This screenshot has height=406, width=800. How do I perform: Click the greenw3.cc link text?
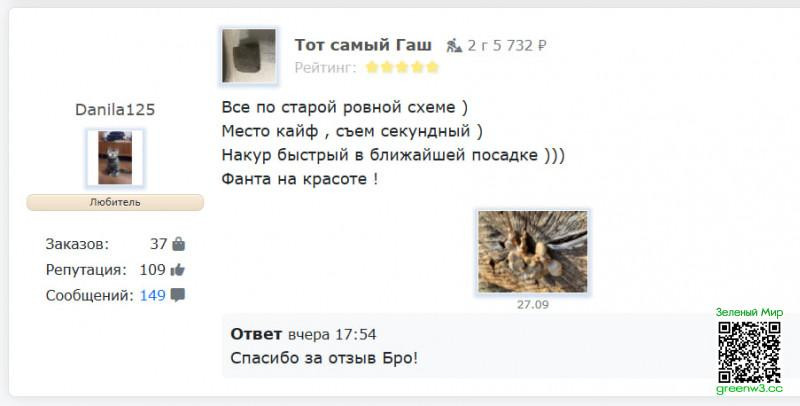pos(749,389)
